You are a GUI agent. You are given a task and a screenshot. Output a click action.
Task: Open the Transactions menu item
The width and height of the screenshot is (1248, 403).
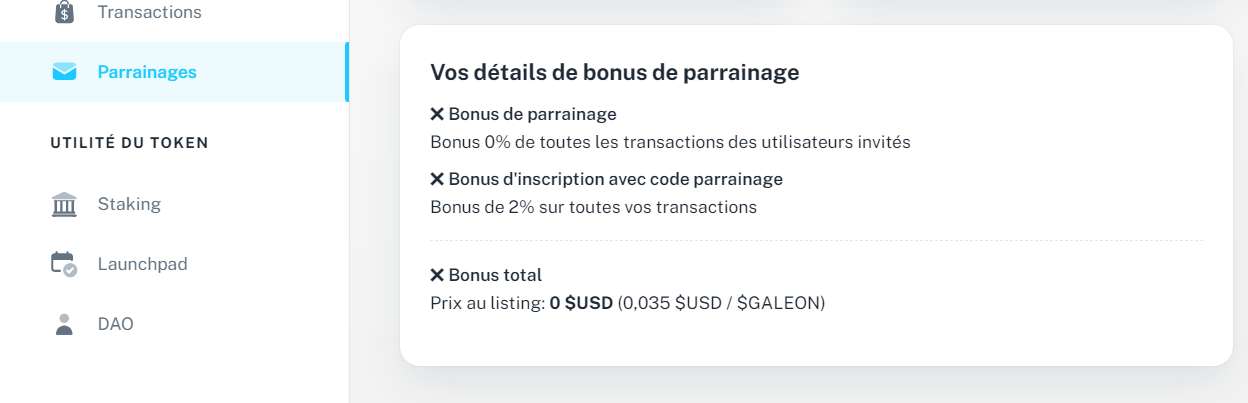point(149,13)
